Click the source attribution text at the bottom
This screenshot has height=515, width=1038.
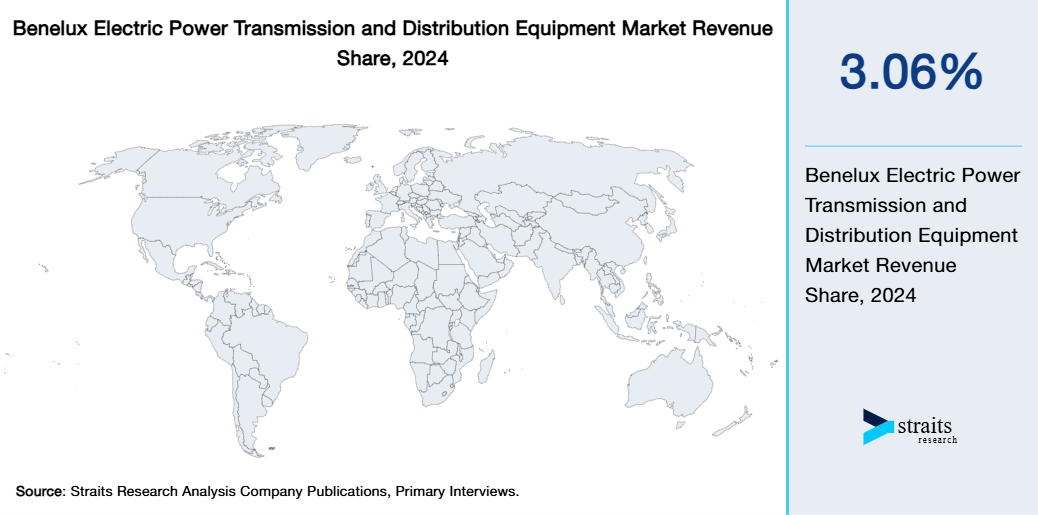[267, 492]
